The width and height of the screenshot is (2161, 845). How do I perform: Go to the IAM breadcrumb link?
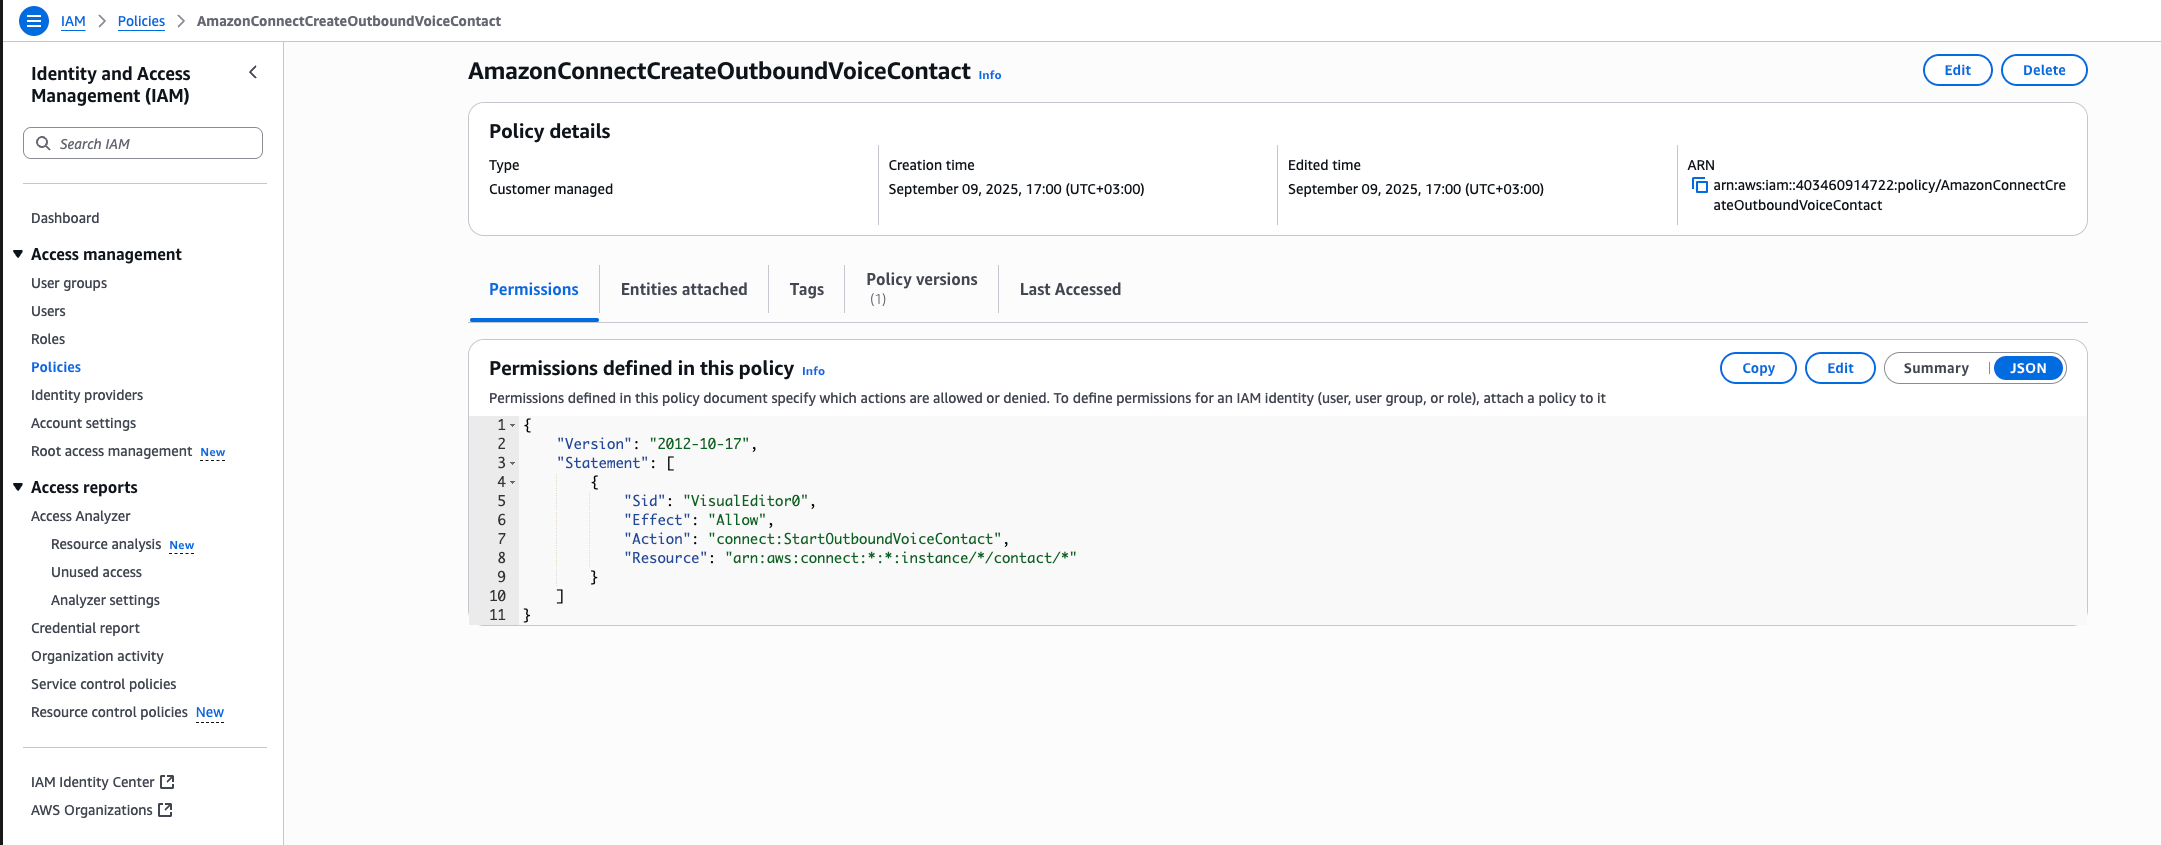click(x=73, y=21)
